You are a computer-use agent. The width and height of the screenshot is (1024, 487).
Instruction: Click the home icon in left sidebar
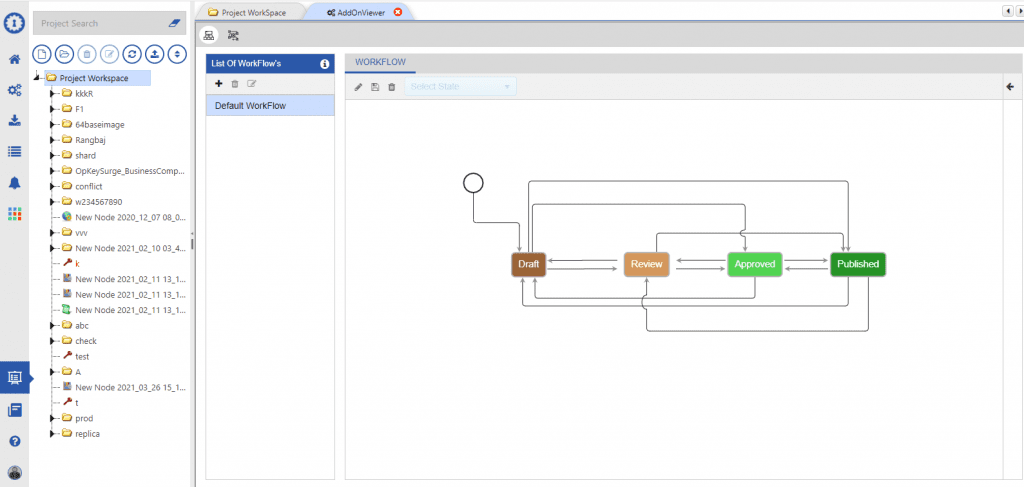14,59
